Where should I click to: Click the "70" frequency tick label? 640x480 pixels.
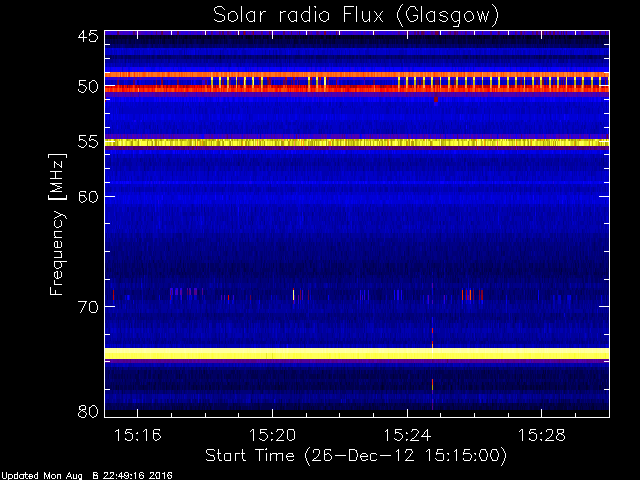pyautogui.click(x=88, y=307)
